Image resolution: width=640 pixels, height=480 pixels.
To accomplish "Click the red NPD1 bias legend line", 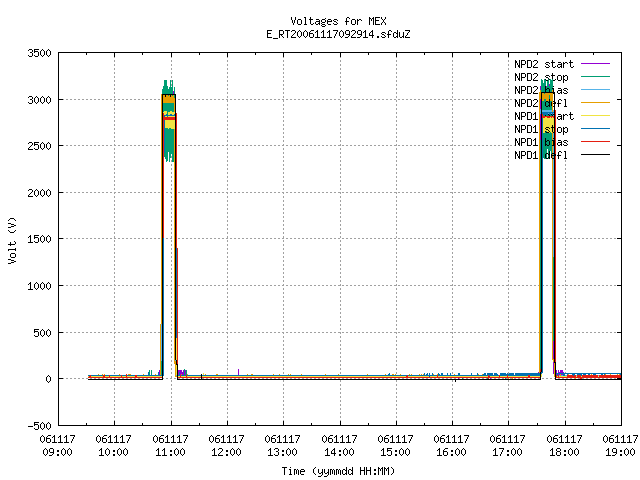I will [596, 142].
